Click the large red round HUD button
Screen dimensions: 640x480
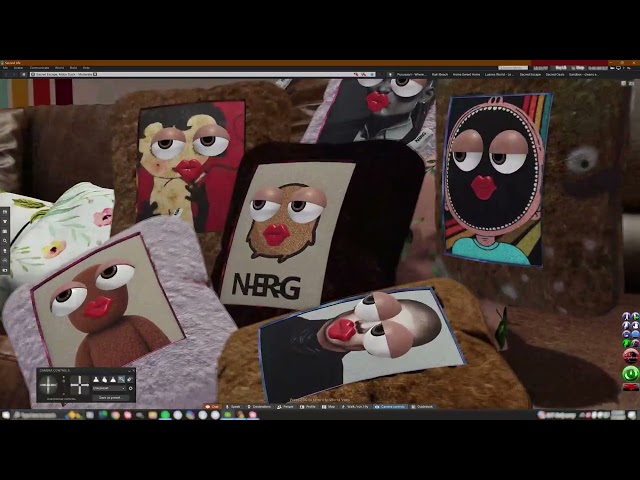(631, 356)
